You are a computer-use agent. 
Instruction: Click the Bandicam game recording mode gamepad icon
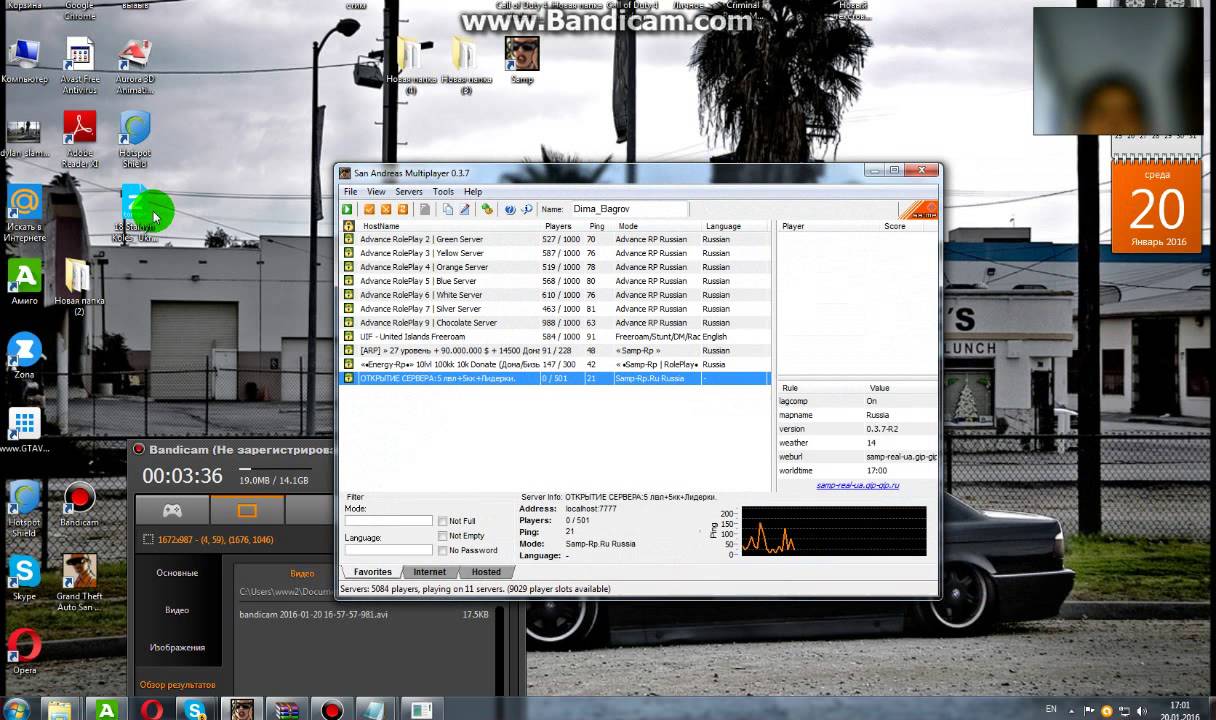pos(173,510)
